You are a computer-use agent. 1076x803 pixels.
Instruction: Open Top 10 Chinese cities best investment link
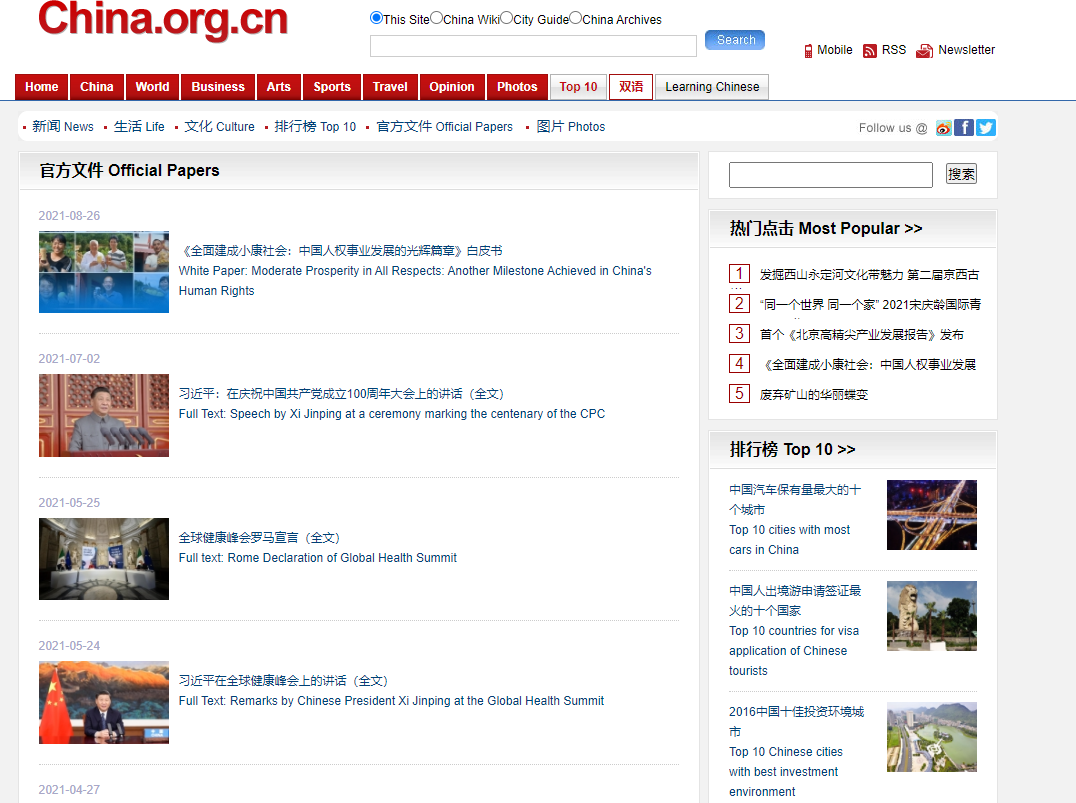786,771
